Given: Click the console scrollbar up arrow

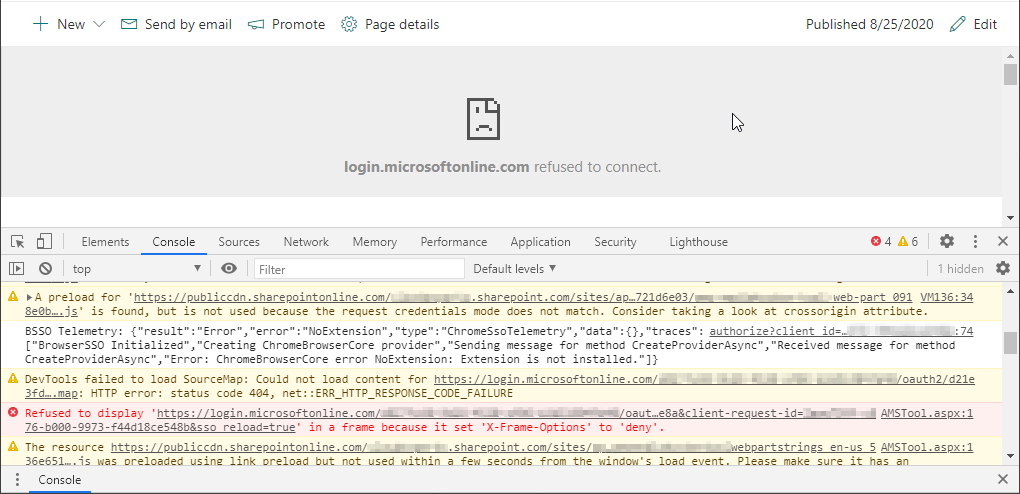Looking at the screenshot, I should [x=1010, y=292].
